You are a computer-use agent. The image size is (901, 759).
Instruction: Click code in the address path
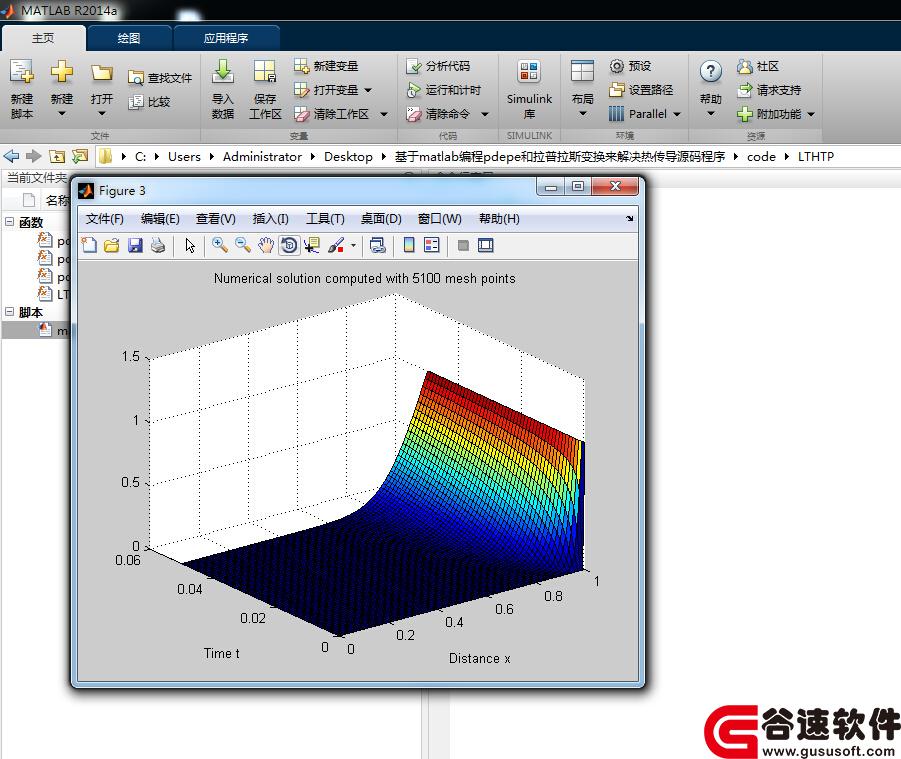click(x=761, y=156)
